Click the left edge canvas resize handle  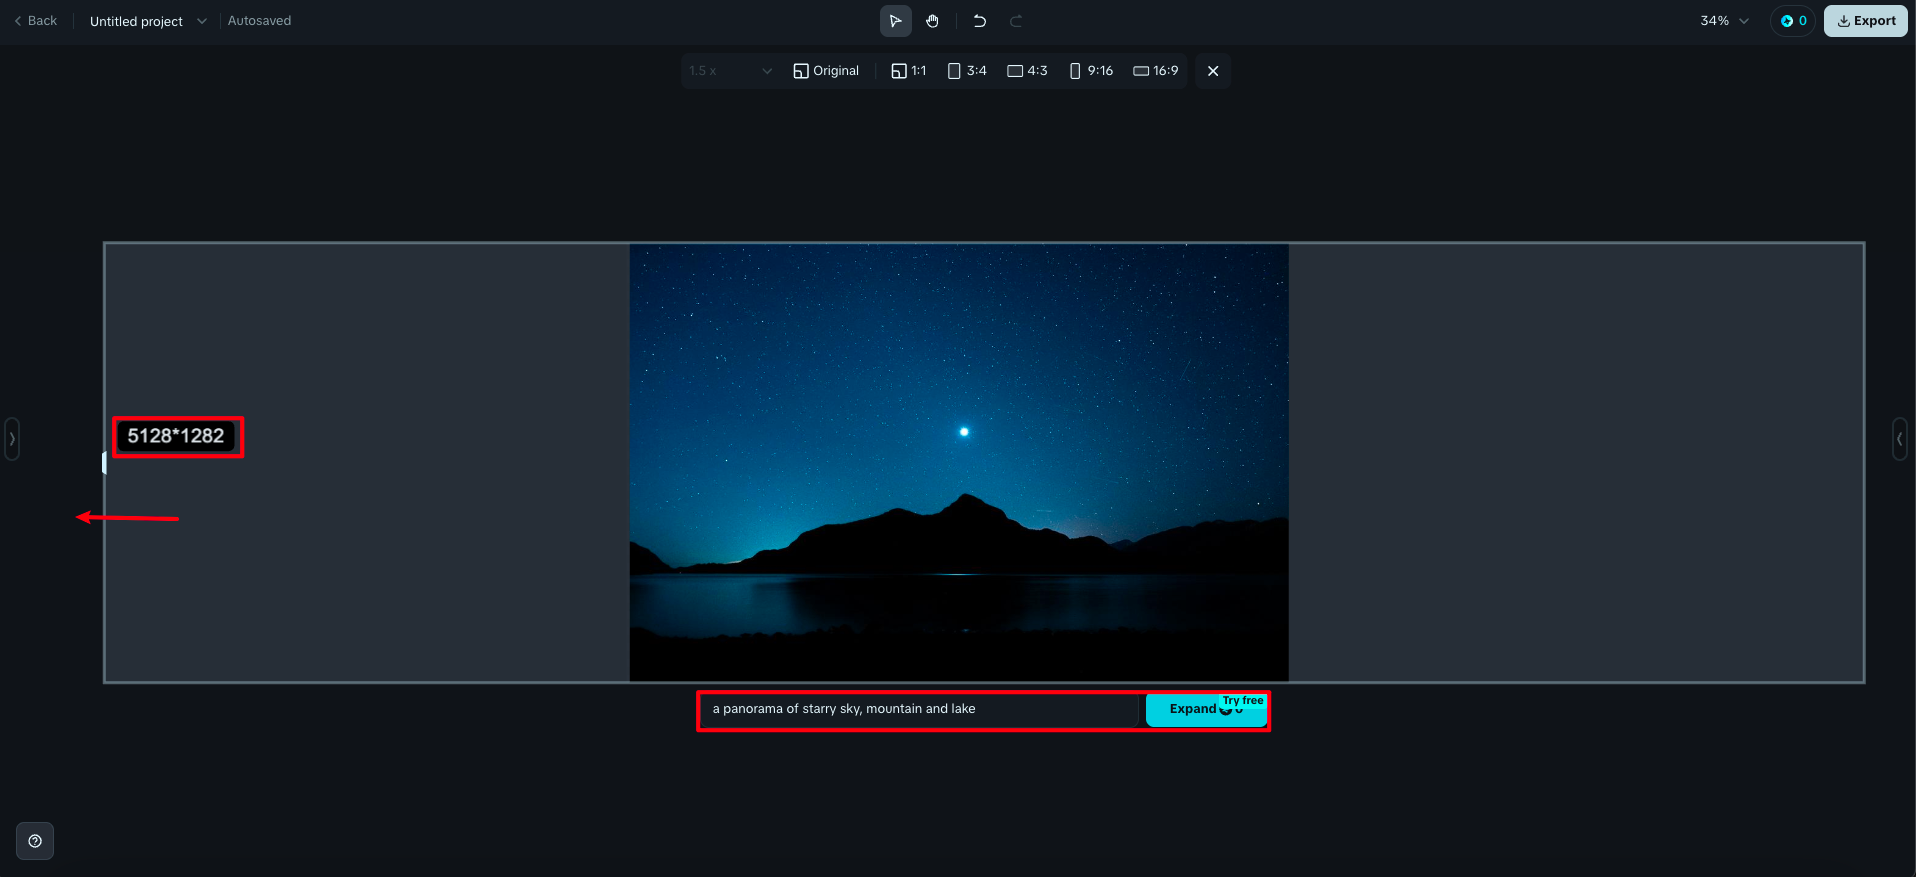pyautogui.click(x=104, y=463)
